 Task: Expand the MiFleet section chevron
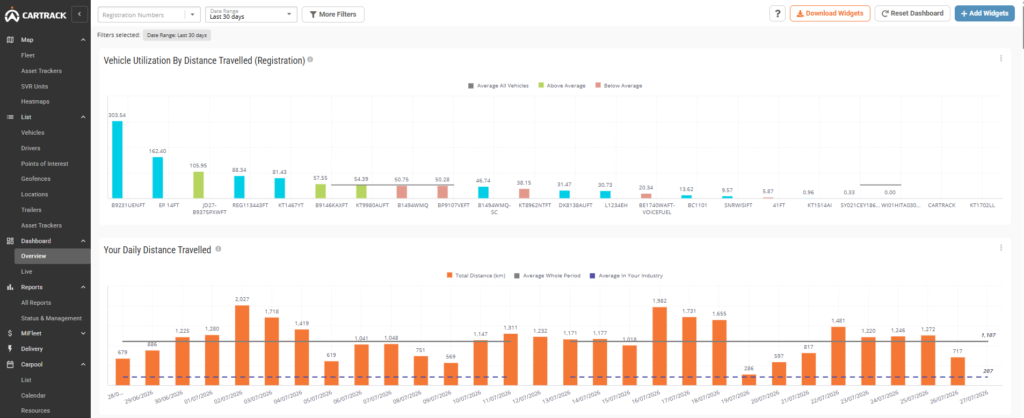tap(83, 333)
